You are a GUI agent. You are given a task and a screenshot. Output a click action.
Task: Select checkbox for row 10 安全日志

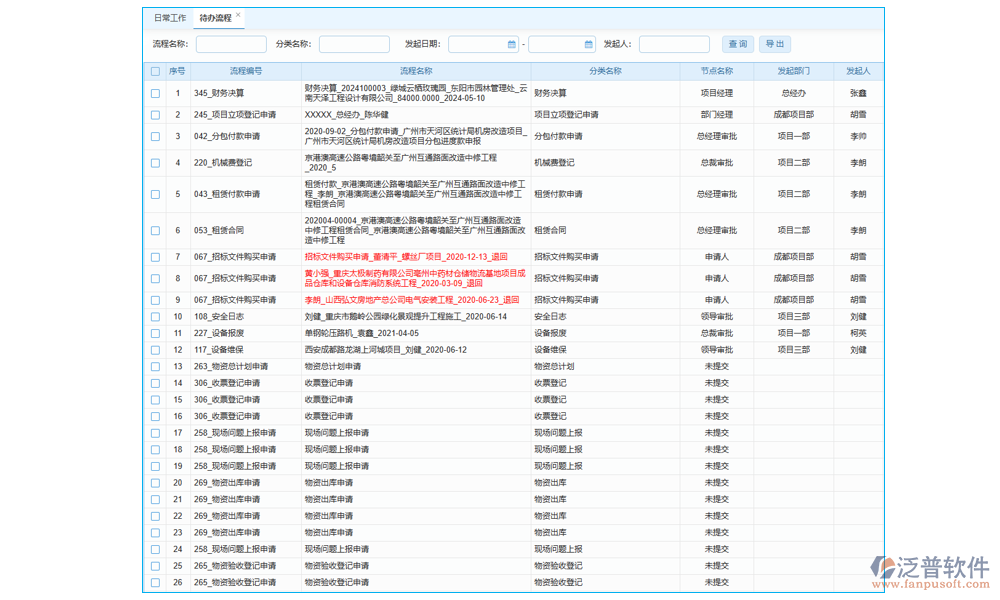pos(155,317)
